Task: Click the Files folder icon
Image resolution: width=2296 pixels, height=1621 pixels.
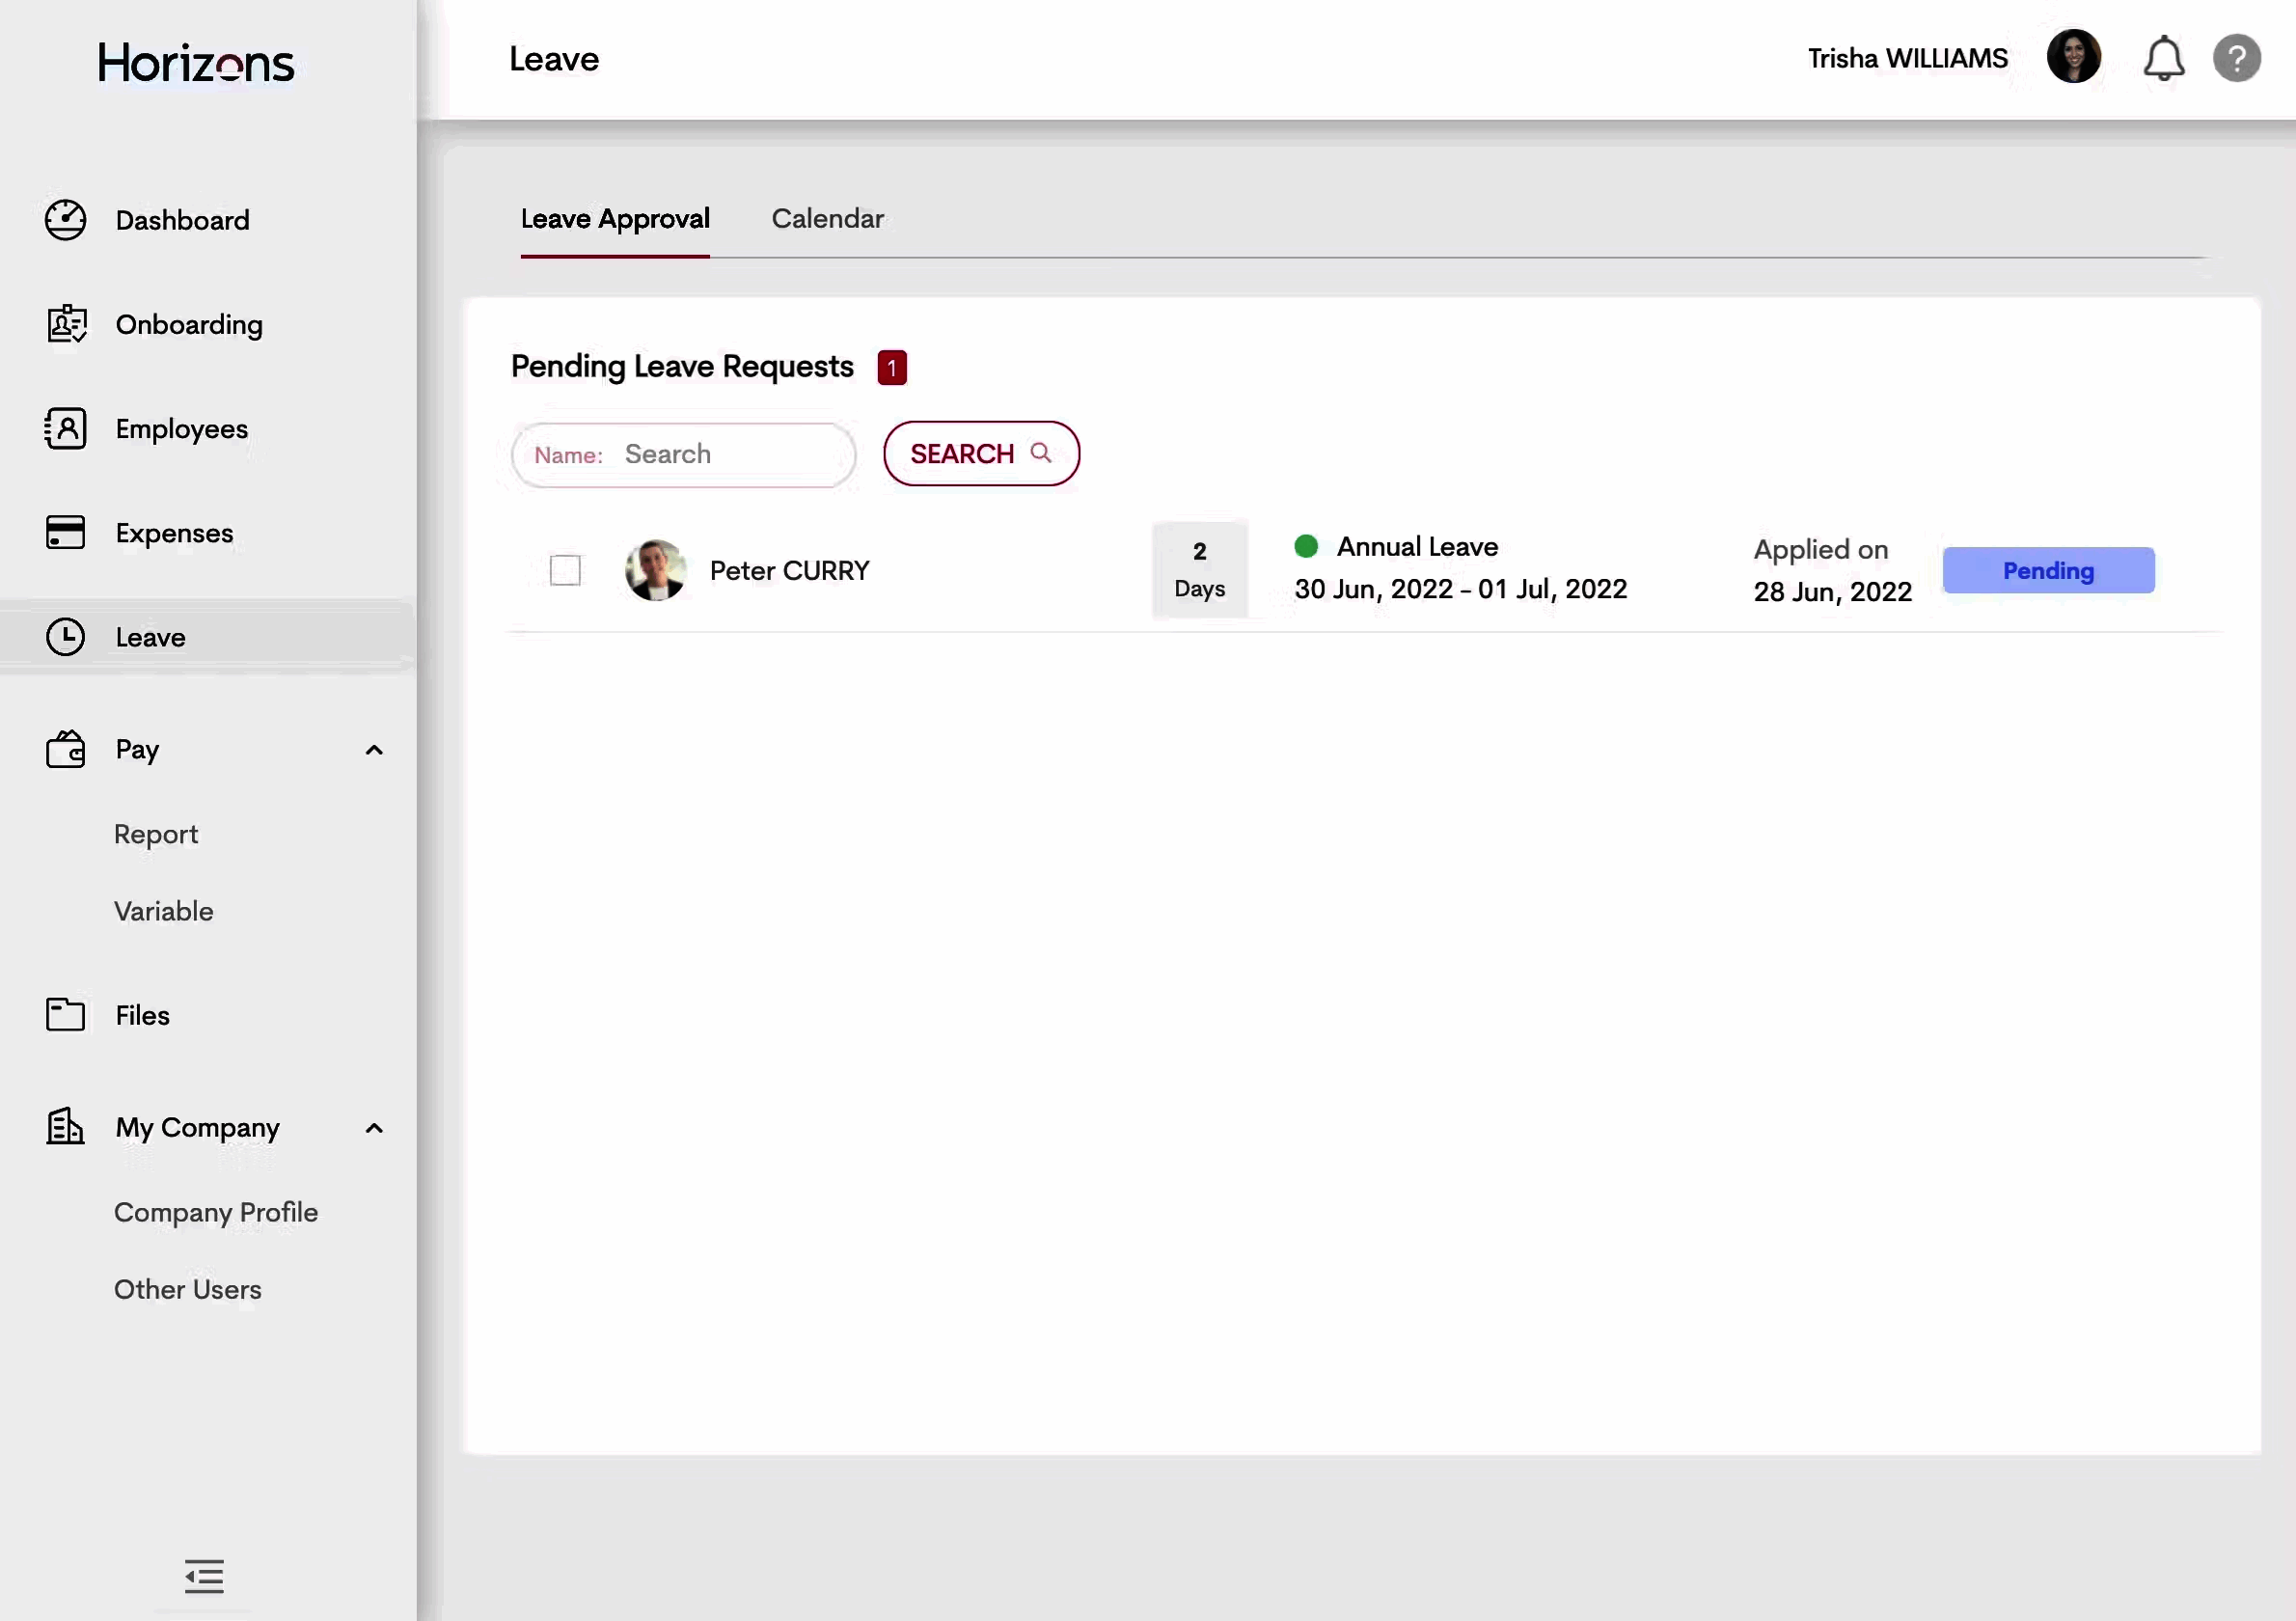Action: point(66,1014)
